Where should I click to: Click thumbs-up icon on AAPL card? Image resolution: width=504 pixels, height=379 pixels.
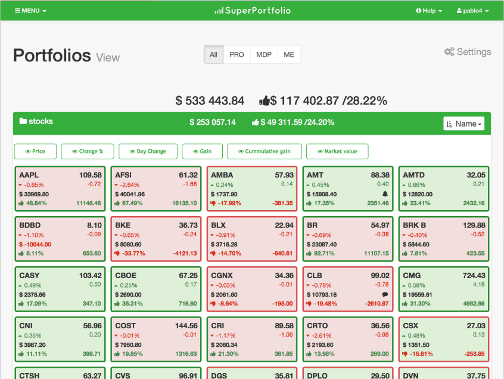pyautogui.click(x=21, y=203)
